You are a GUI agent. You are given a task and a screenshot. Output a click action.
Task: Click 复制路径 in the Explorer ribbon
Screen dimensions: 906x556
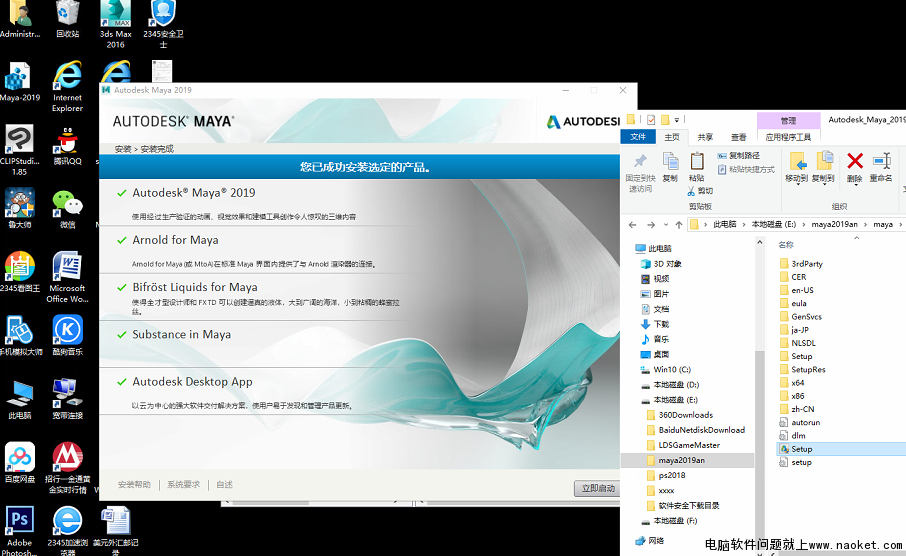pos(739,155)
